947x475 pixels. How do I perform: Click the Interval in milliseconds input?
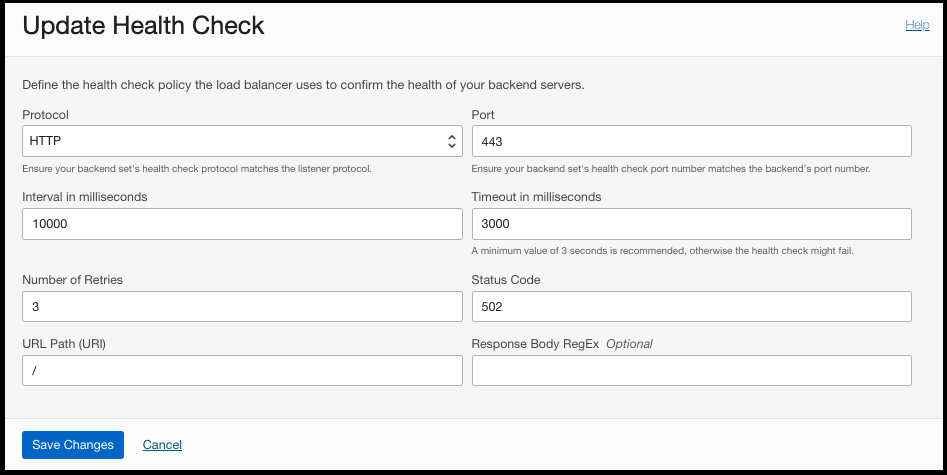pyautogui.click(x=242, y=224)
